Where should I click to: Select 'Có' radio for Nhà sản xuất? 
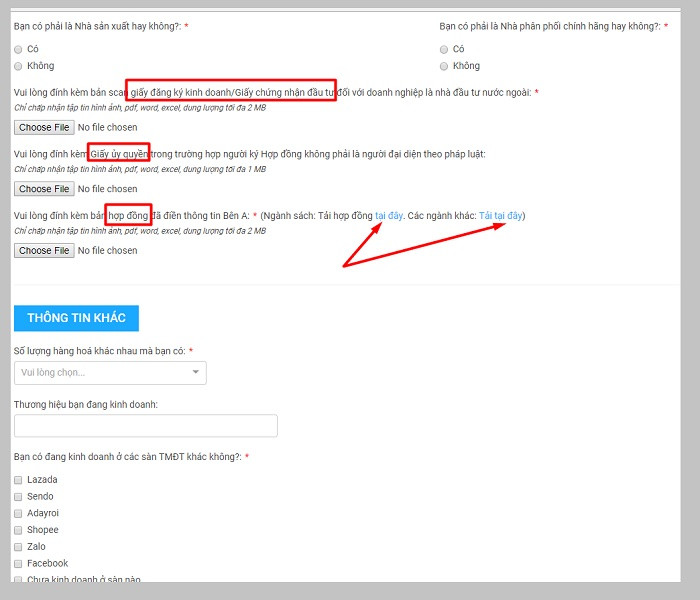tap(19, 48)
